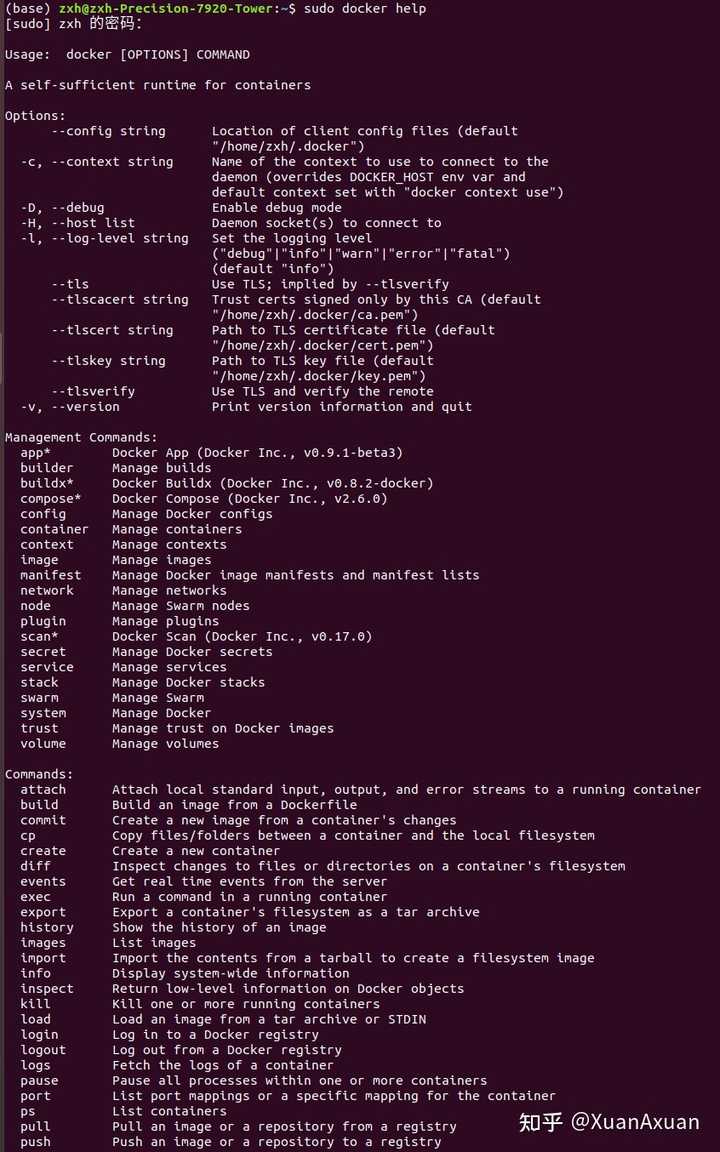Click the 'inspect' command name
720x1152 pixels.
(x=47, y=989)
